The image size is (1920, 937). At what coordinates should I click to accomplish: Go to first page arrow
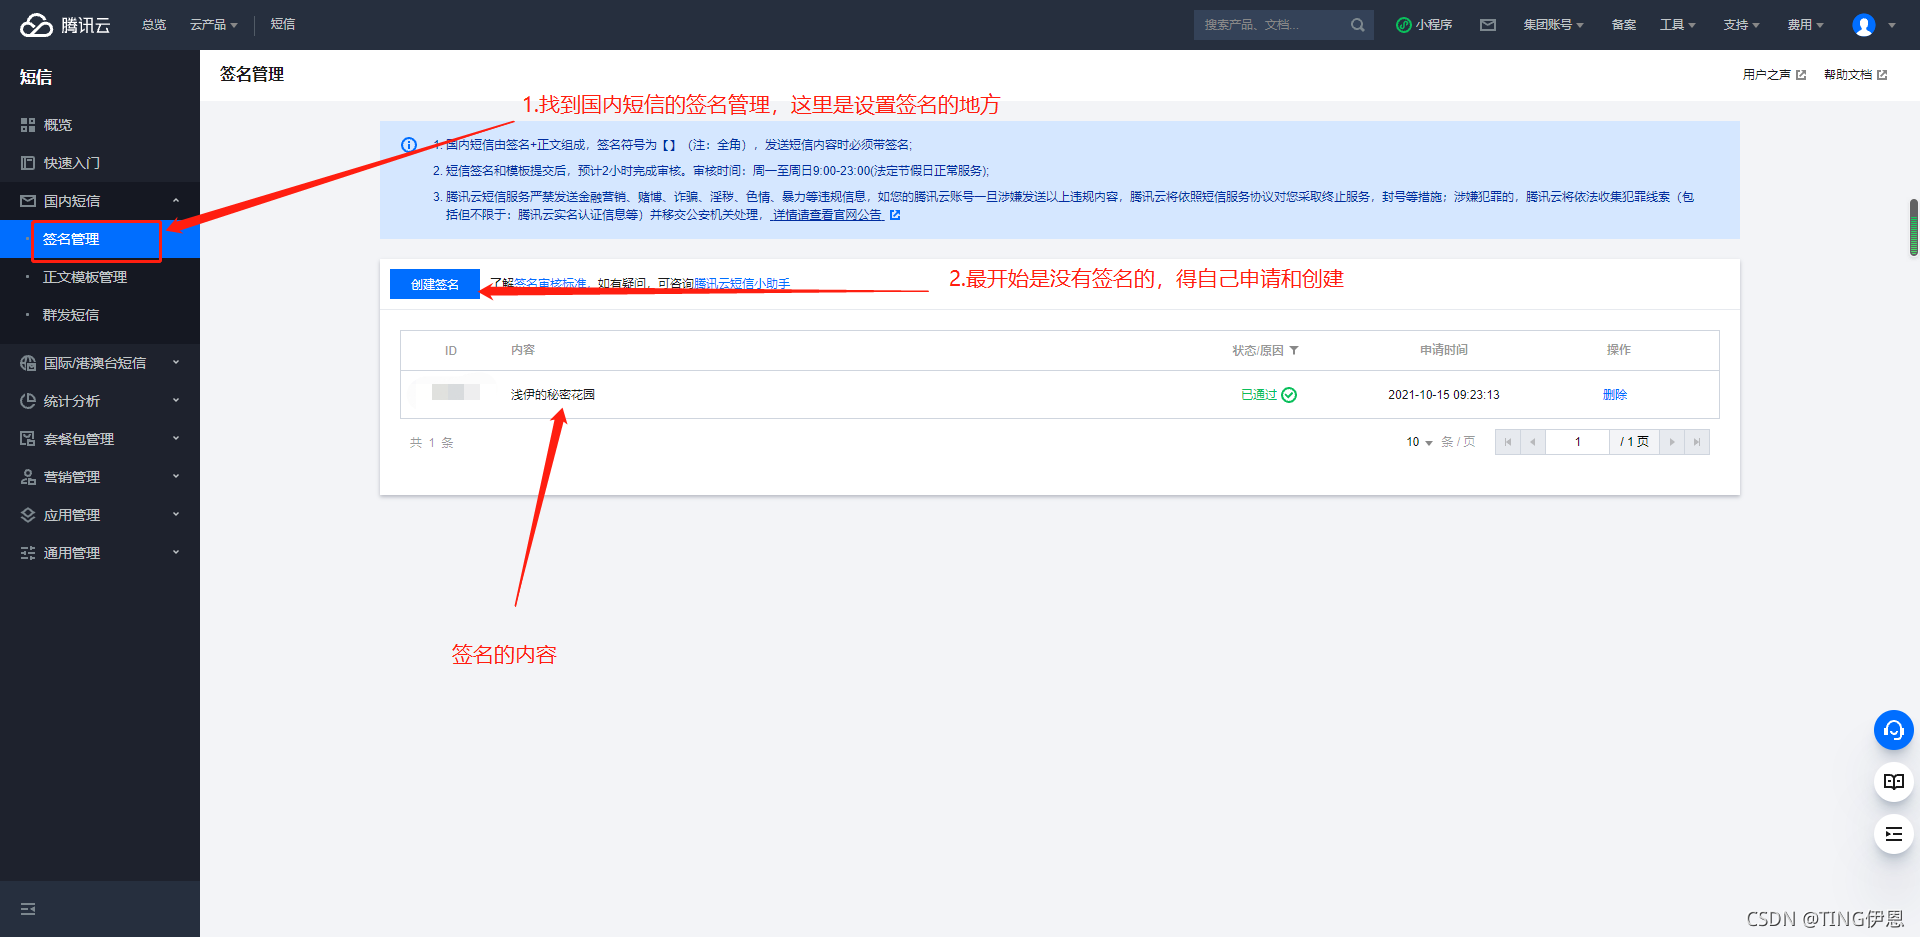pos(1508,442)
